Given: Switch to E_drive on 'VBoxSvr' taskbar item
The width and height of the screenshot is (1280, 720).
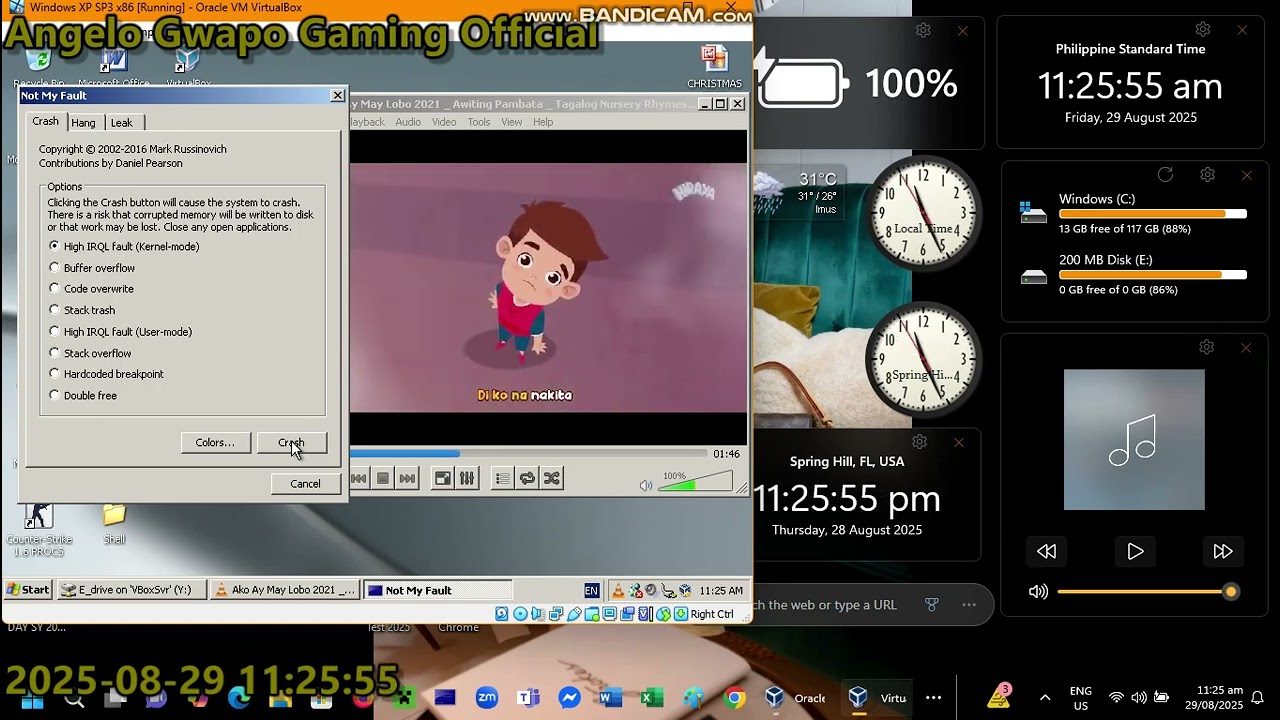Looking at the screenshot, I should click(x=132, y=590).
